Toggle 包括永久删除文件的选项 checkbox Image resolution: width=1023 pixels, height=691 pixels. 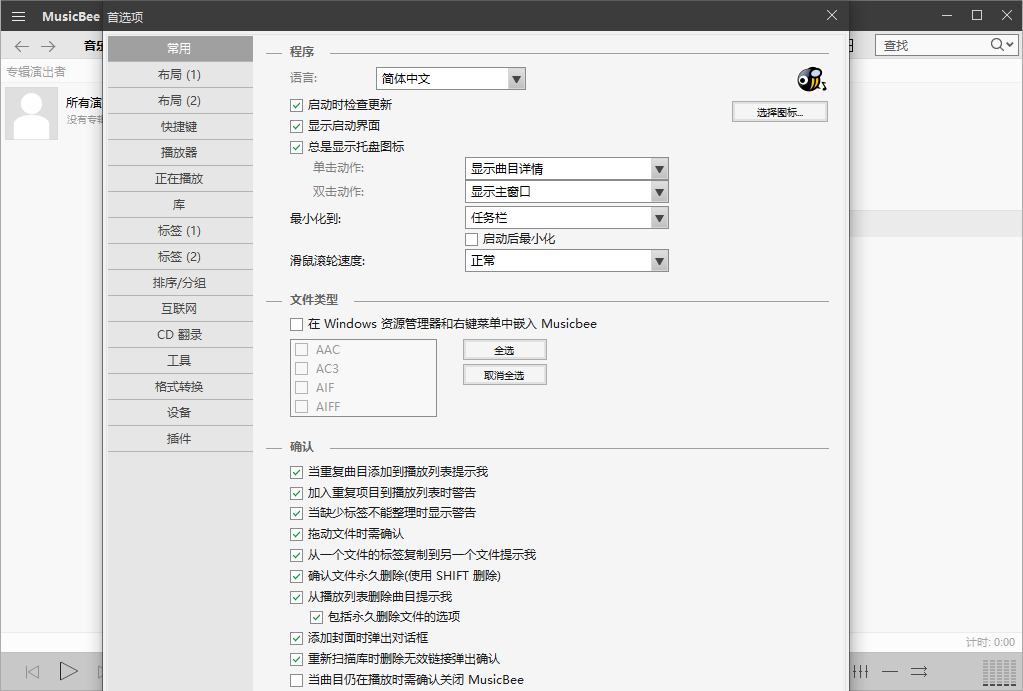pyautogui.click(x=316, y=617)
